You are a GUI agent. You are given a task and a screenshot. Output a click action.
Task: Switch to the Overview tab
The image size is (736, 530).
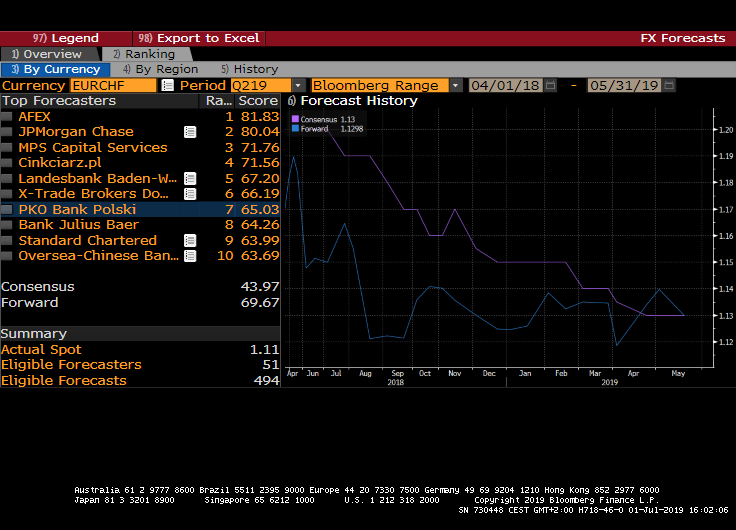[48, 54]
